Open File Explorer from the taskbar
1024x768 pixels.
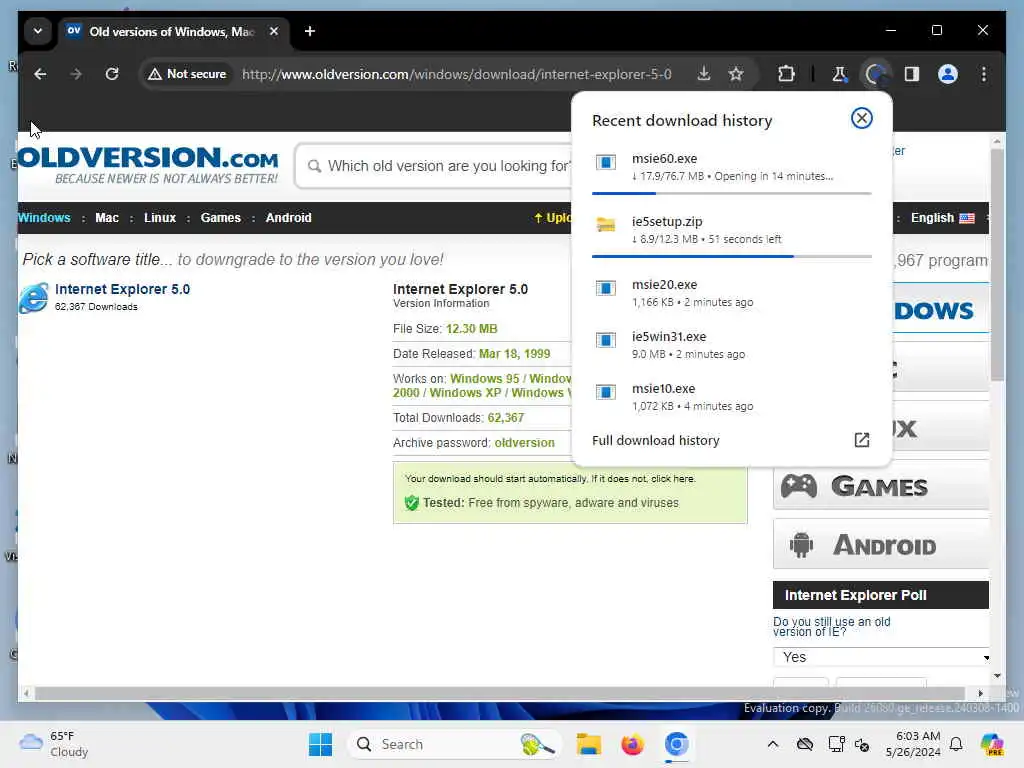pos(588,744)
